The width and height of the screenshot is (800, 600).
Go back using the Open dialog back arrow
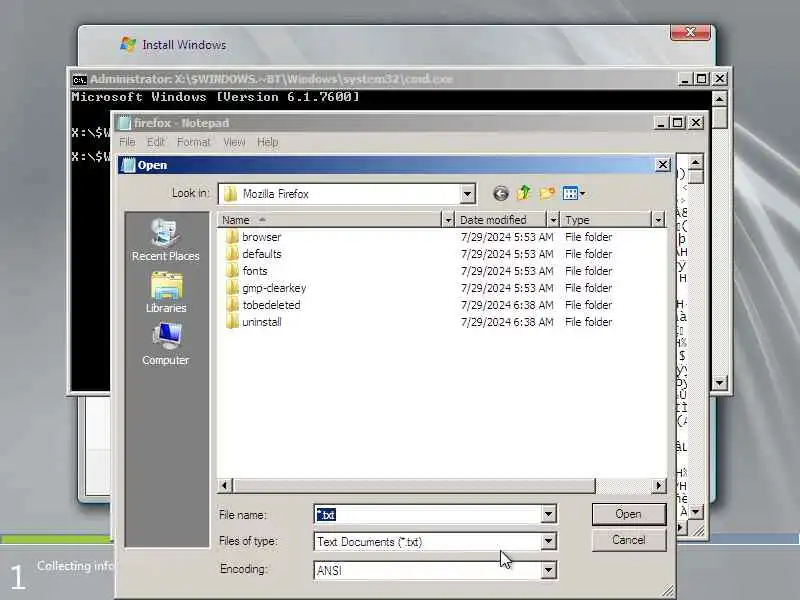501,193
